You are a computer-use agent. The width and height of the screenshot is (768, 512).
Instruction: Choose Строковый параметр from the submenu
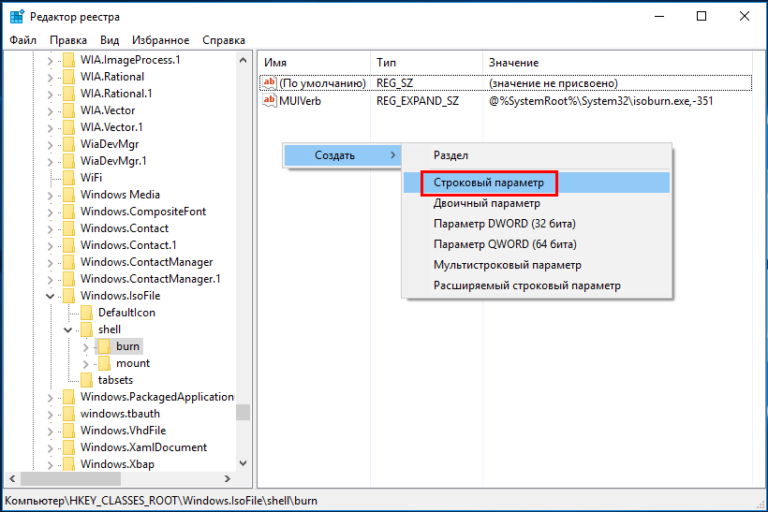pyautogui.click(x=488, y=182)
